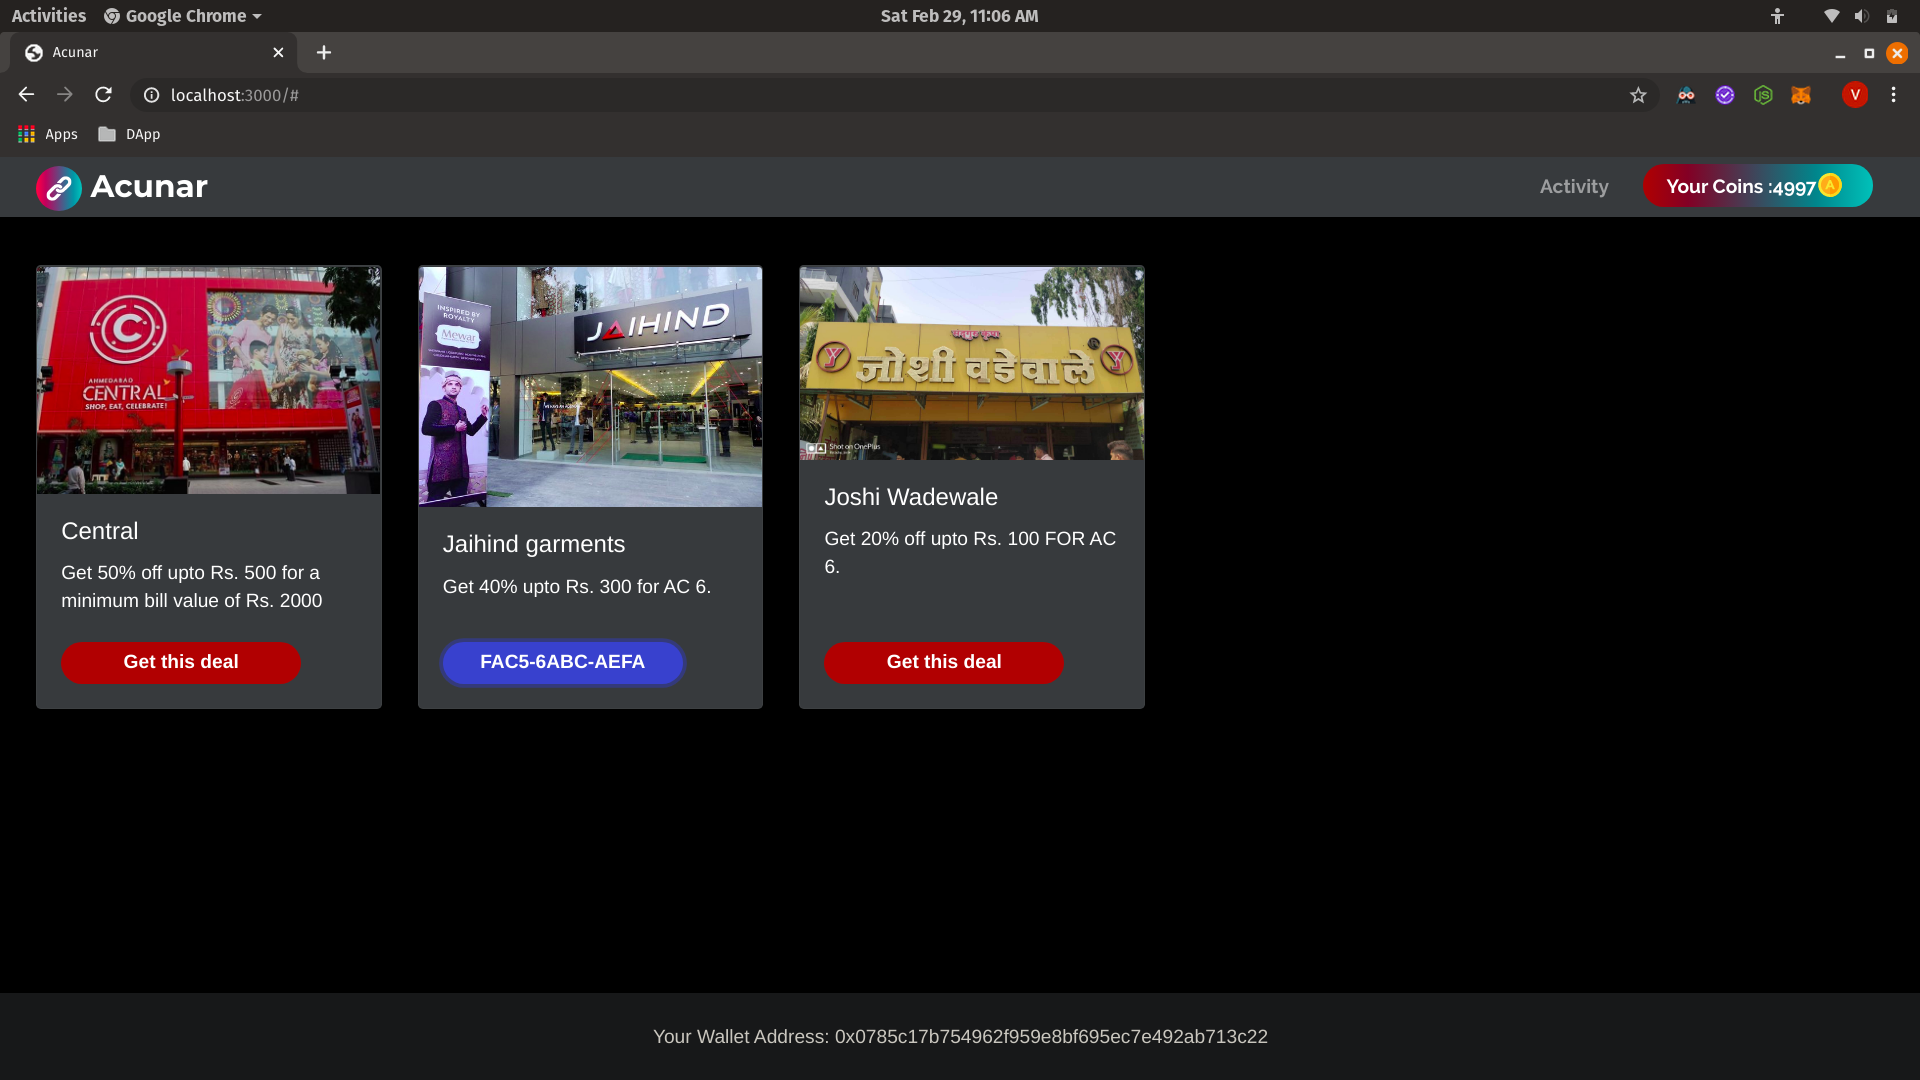Open Chrome's three-dot menu
The image size is (1920, 1080).
(x=1893, y=95)
